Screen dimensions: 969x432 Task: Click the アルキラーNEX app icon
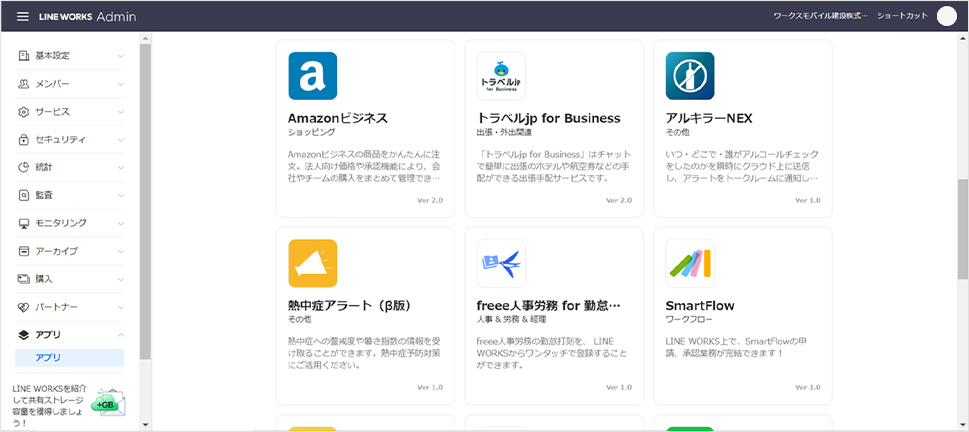(690, 76)
